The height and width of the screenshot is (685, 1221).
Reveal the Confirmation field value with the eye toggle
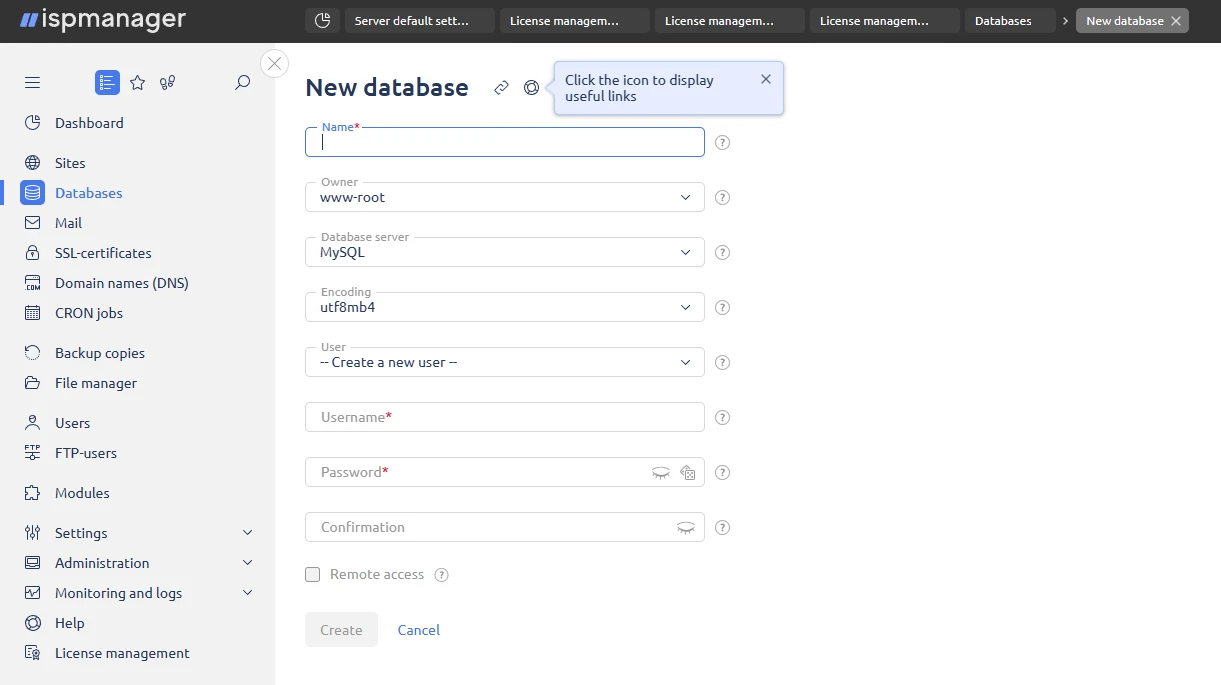pos(684,527)
